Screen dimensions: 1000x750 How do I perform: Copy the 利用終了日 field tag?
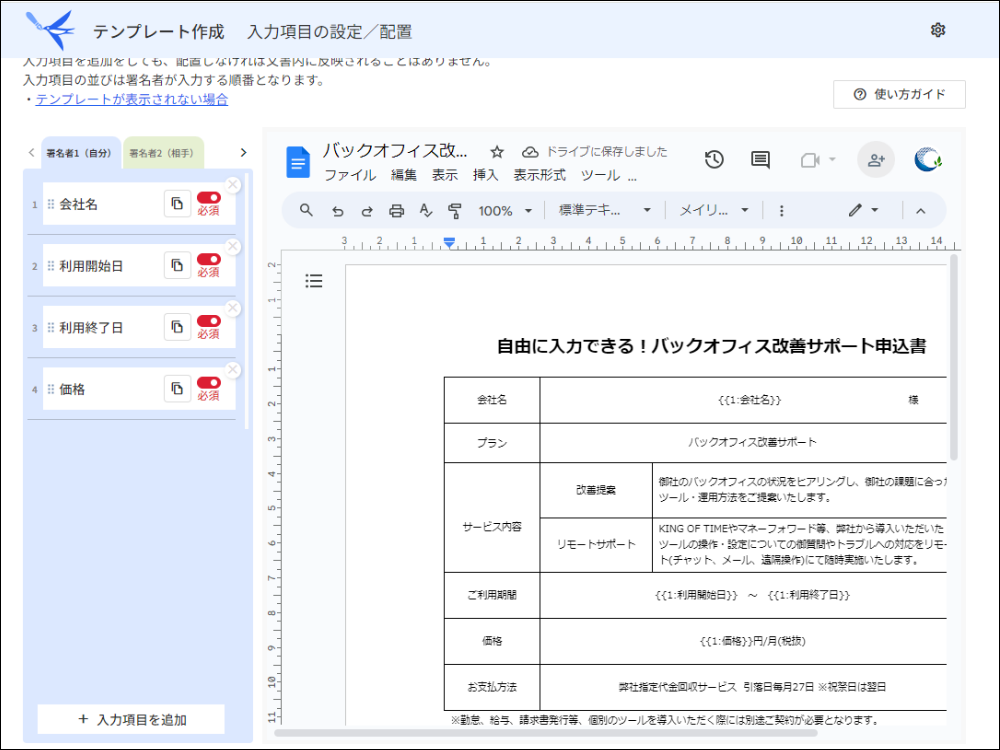pos(177,327)
